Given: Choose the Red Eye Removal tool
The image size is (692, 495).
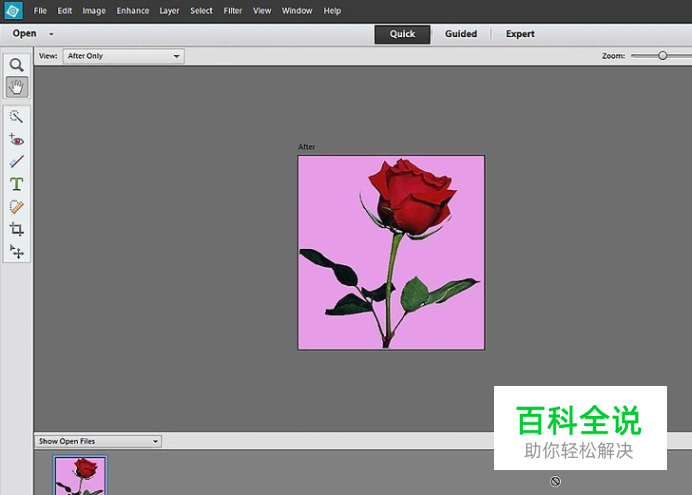Looking at the screenshot, I should (x=17, y=140).
